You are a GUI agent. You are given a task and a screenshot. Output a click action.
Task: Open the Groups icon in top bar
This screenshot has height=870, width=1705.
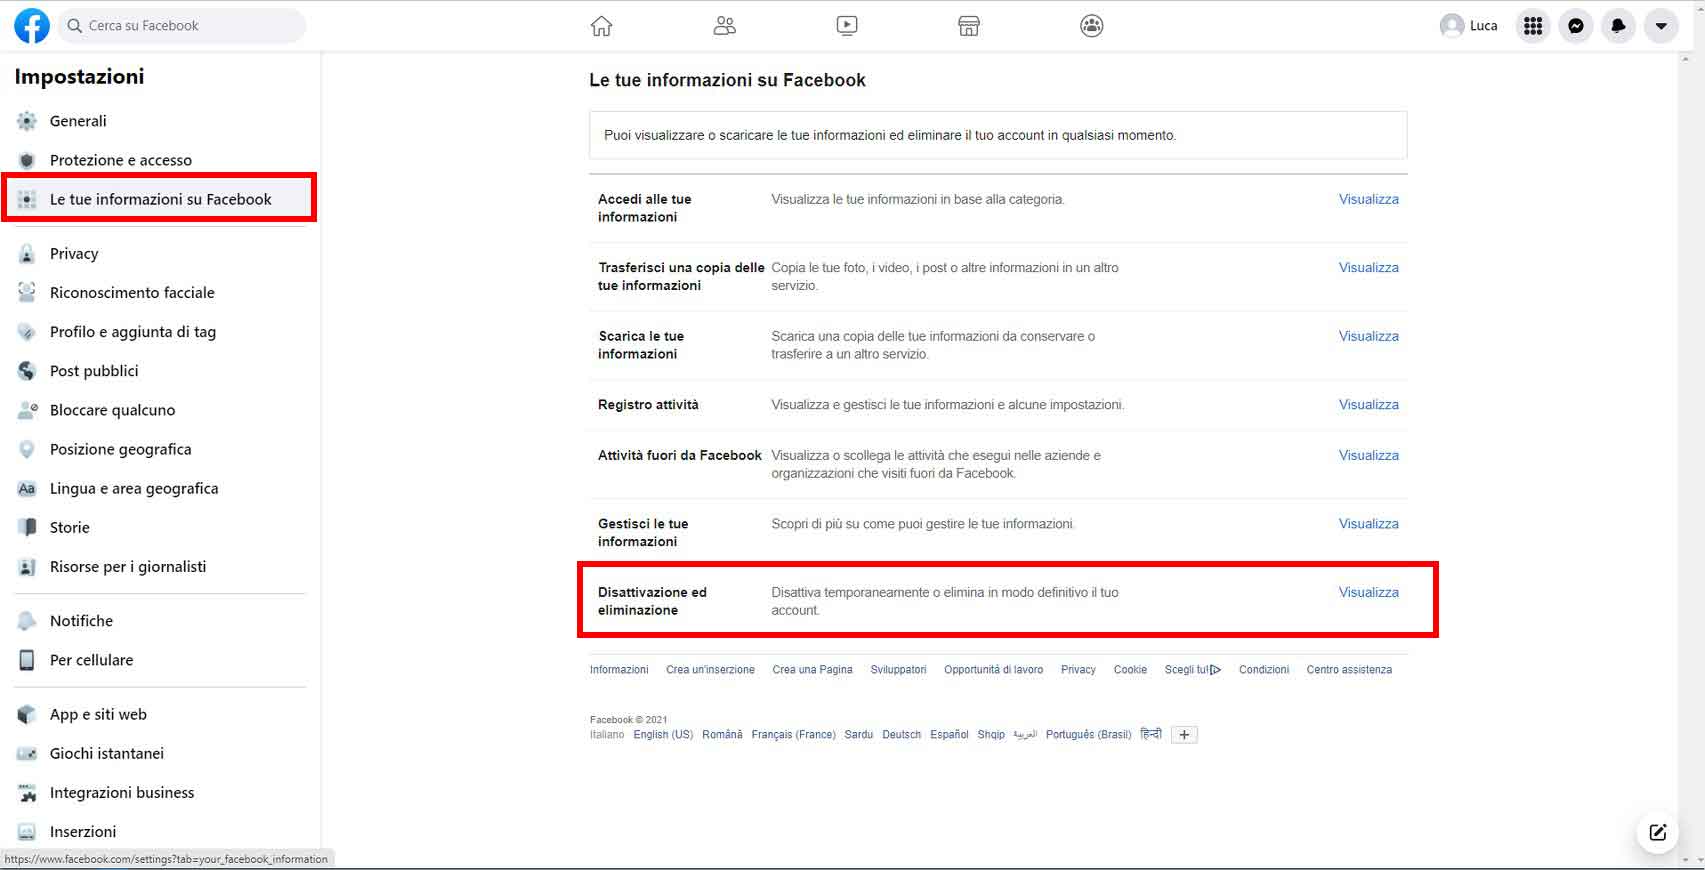[x=1091, y=26]
